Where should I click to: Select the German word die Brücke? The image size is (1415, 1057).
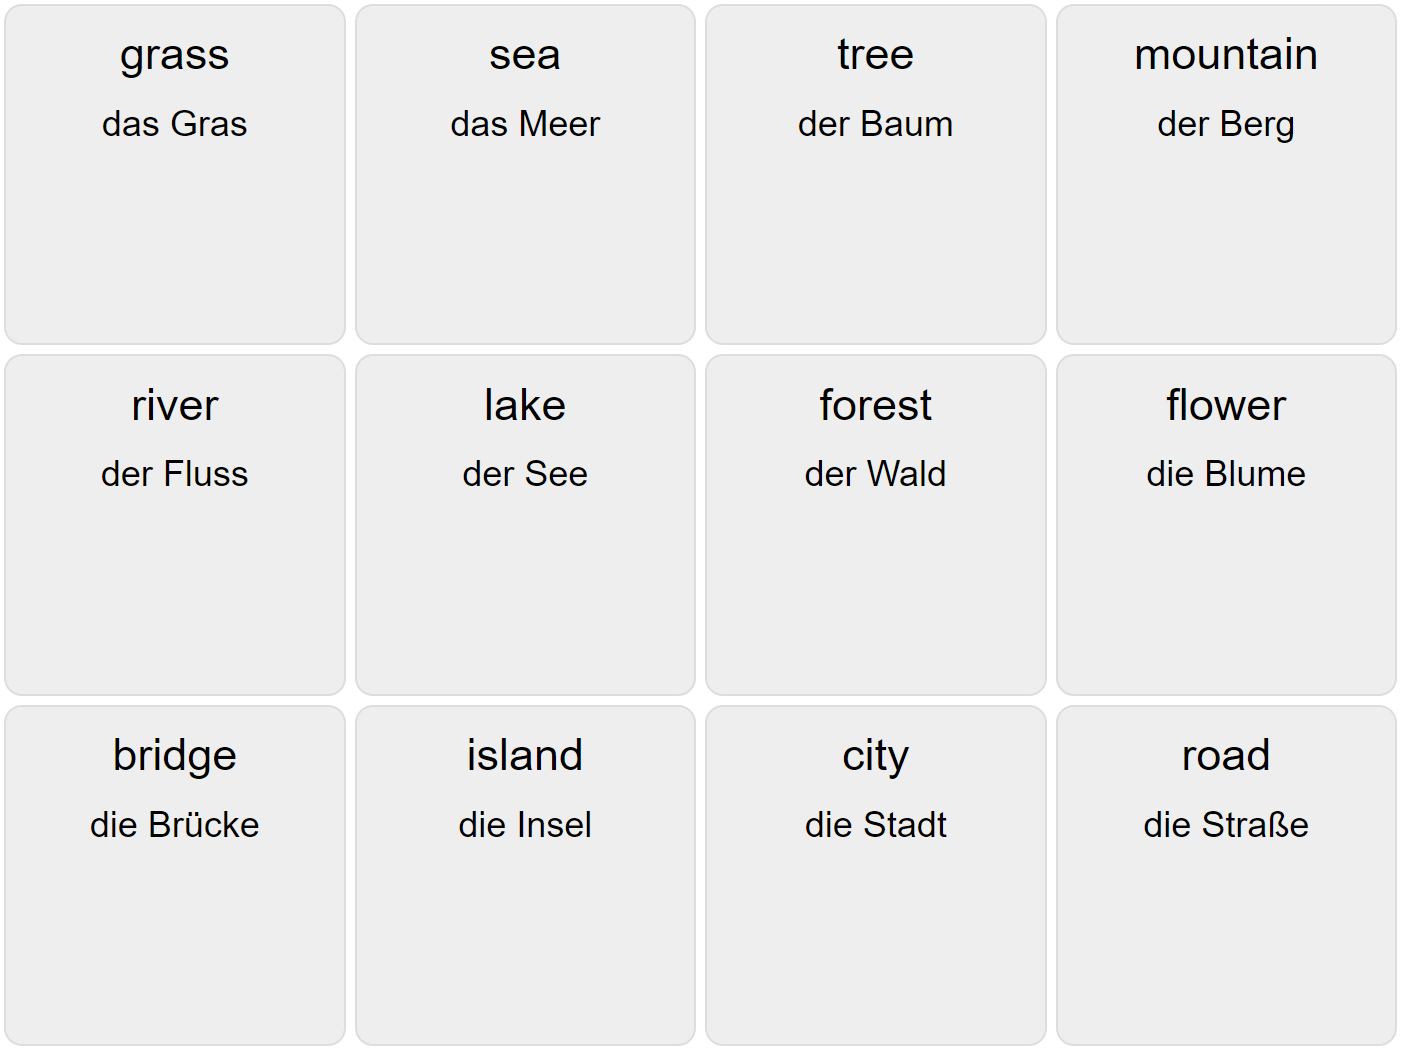tap(174, 824)
